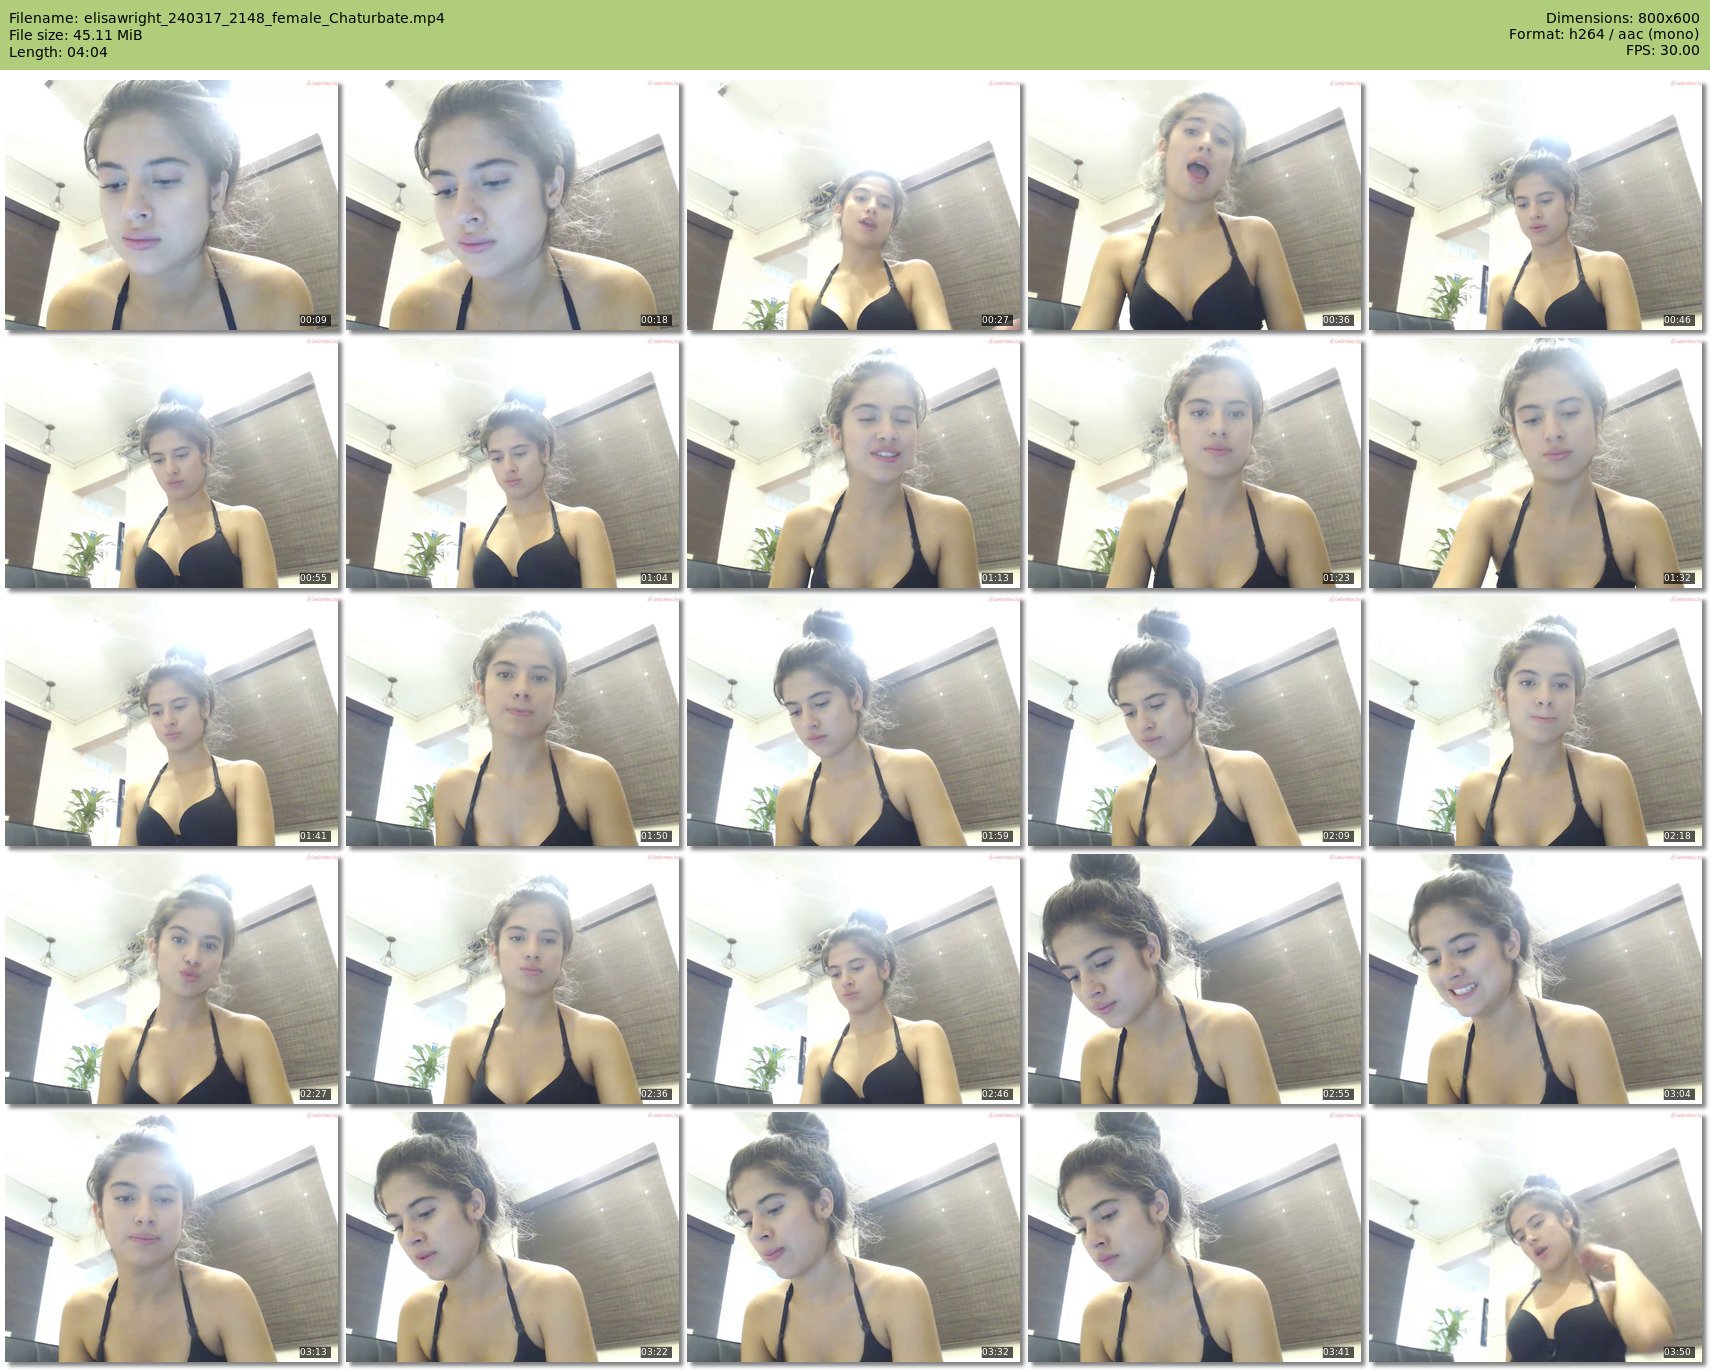Open the frame stamped 01:32
This screenshot has height=1370, width=1710.
[1536, 463]
